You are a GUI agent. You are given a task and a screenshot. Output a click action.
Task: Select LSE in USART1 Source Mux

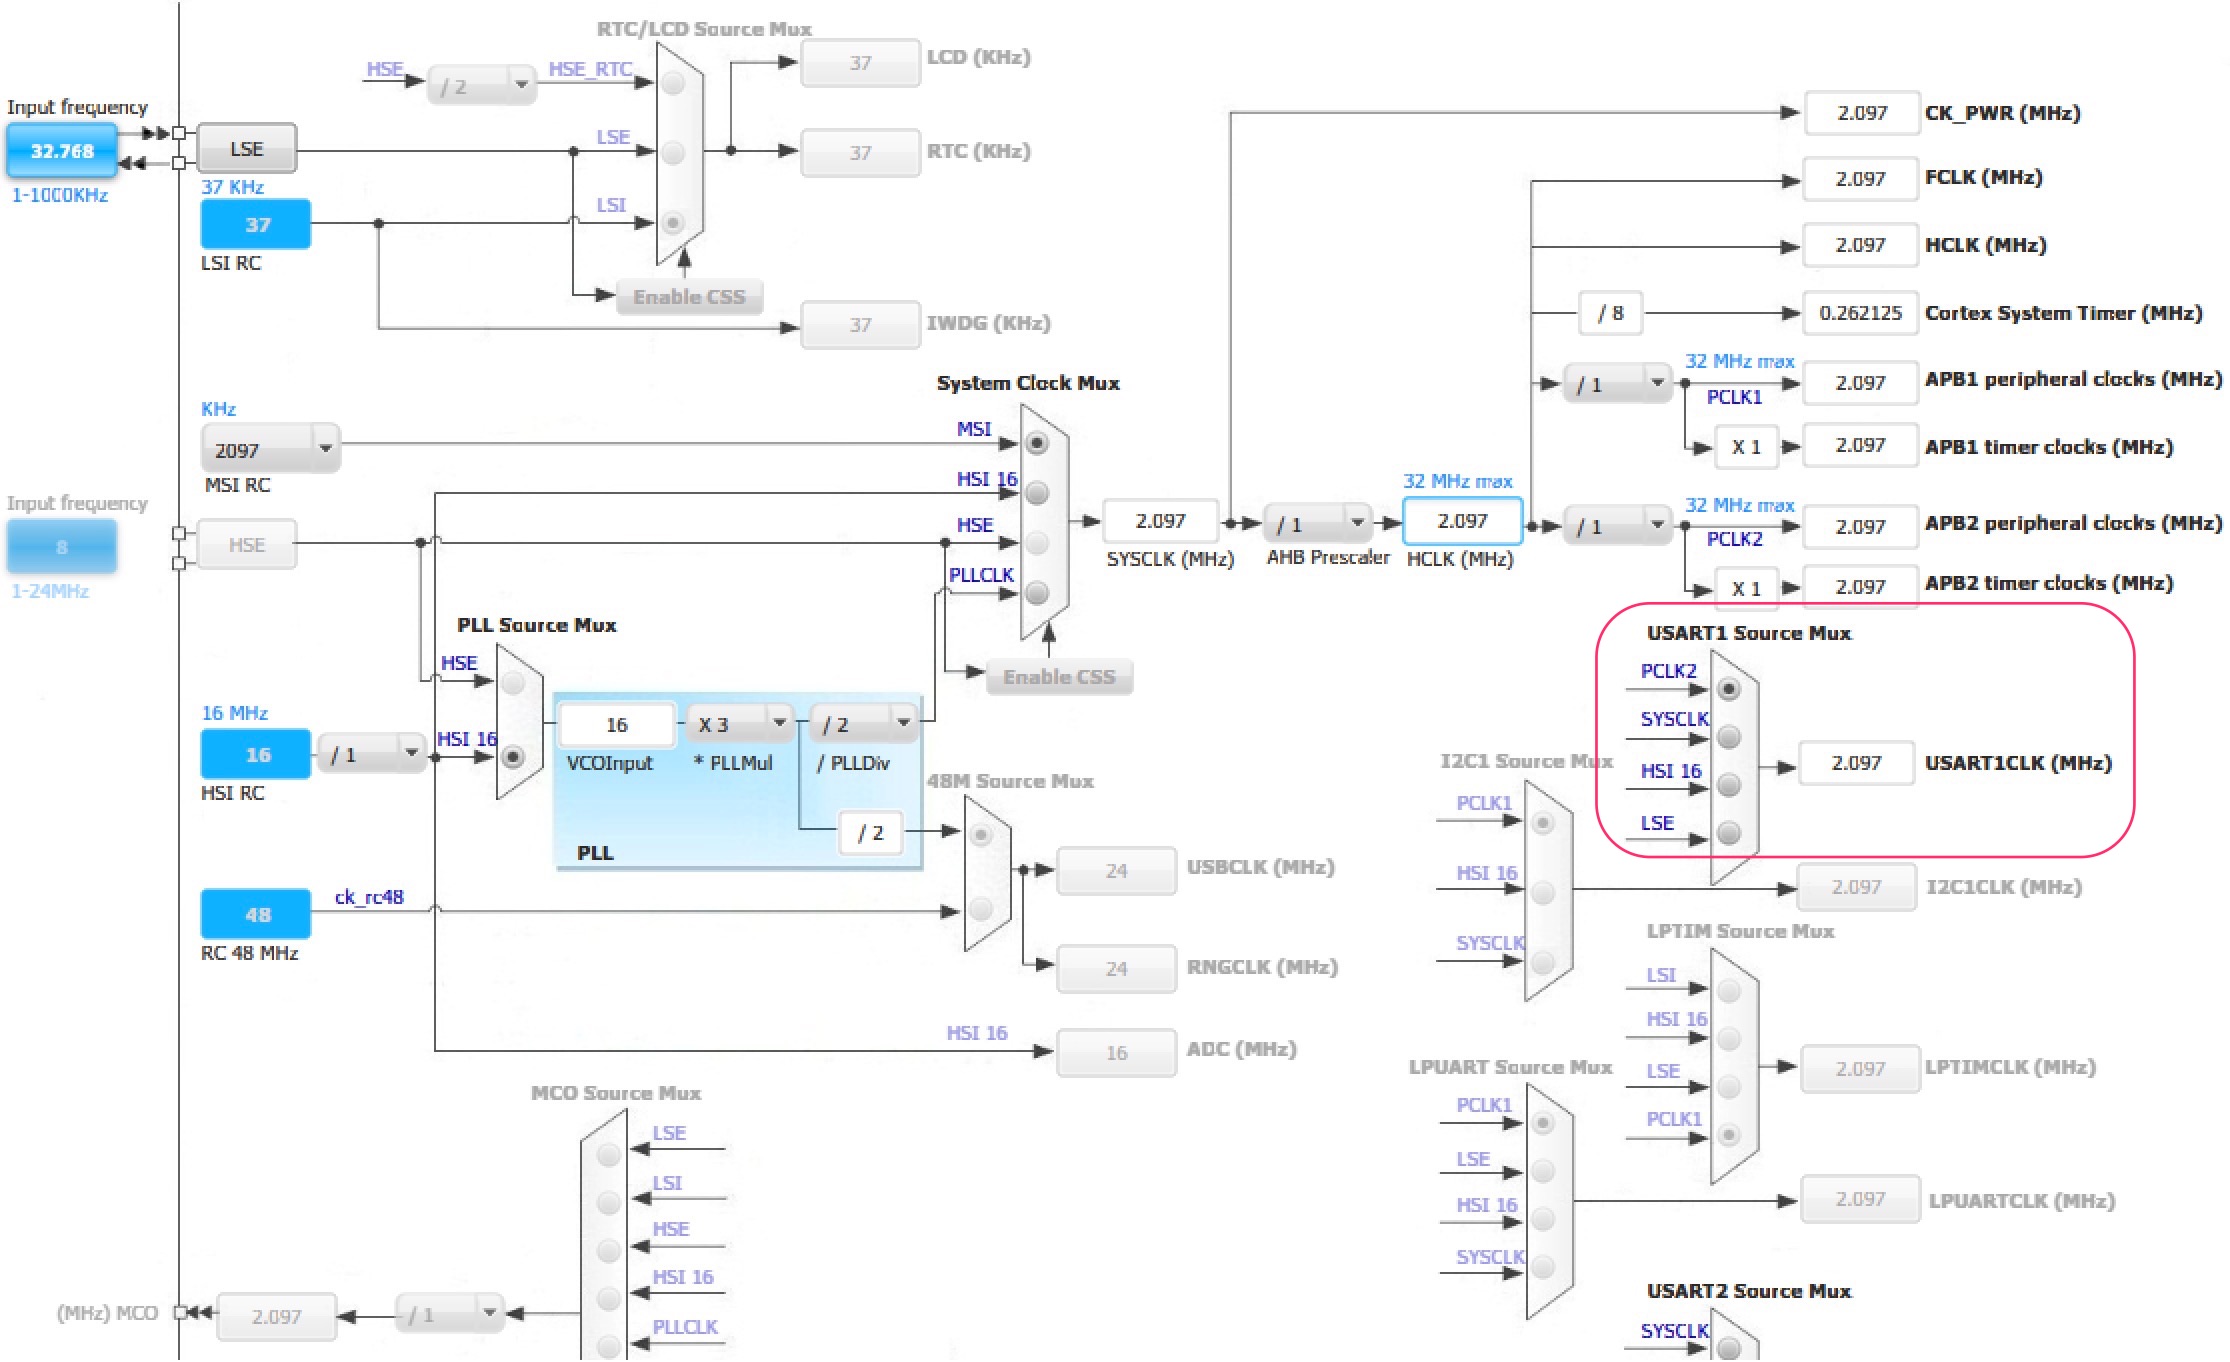click(x=1729, y=833)
